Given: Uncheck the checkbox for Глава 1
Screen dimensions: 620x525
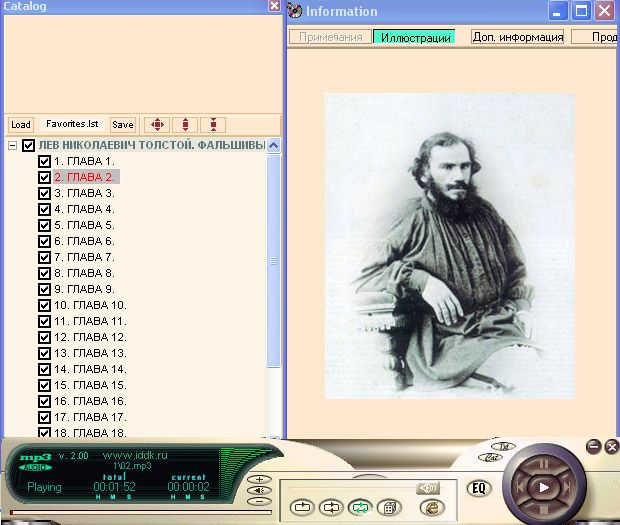Looking at the screenshot, I should pyautogui.click(x=44, y=161).
